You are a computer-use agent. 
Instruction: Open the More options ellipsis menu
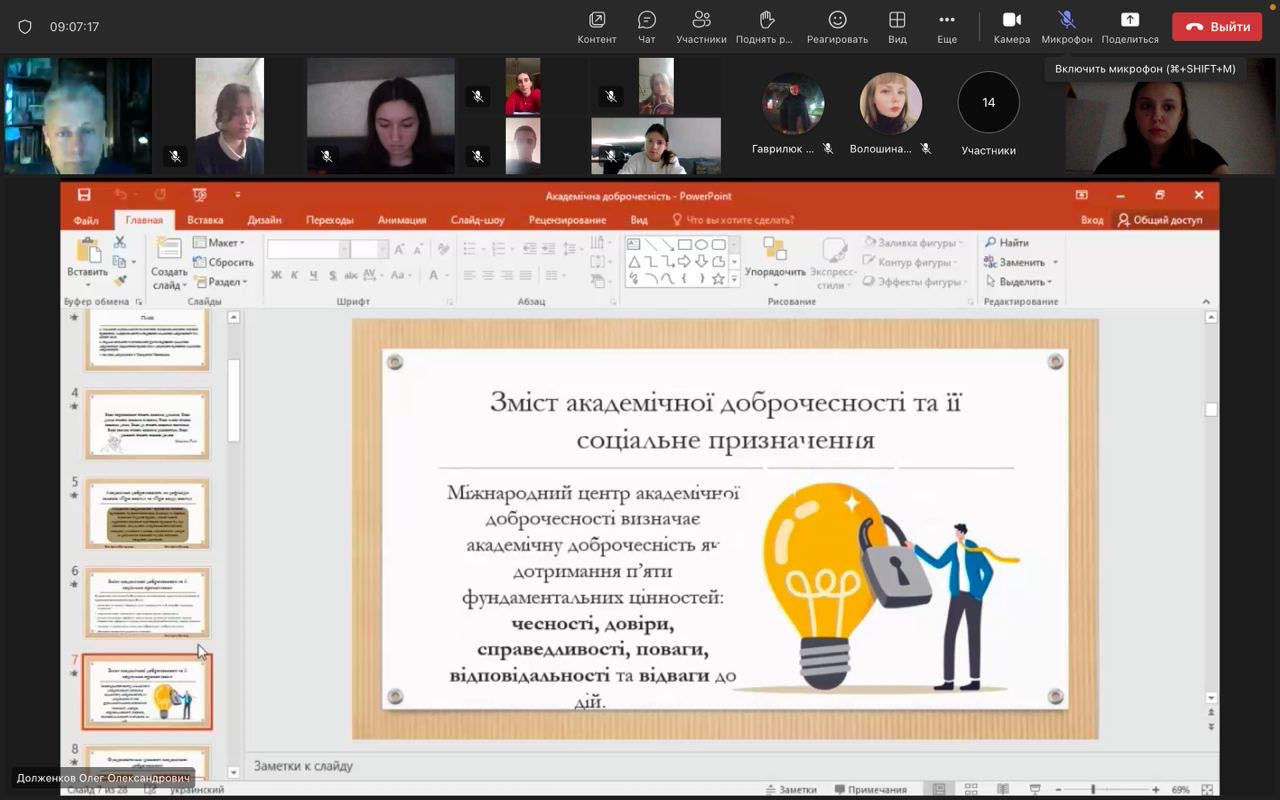pyautogui.click(x=946, y=21)
